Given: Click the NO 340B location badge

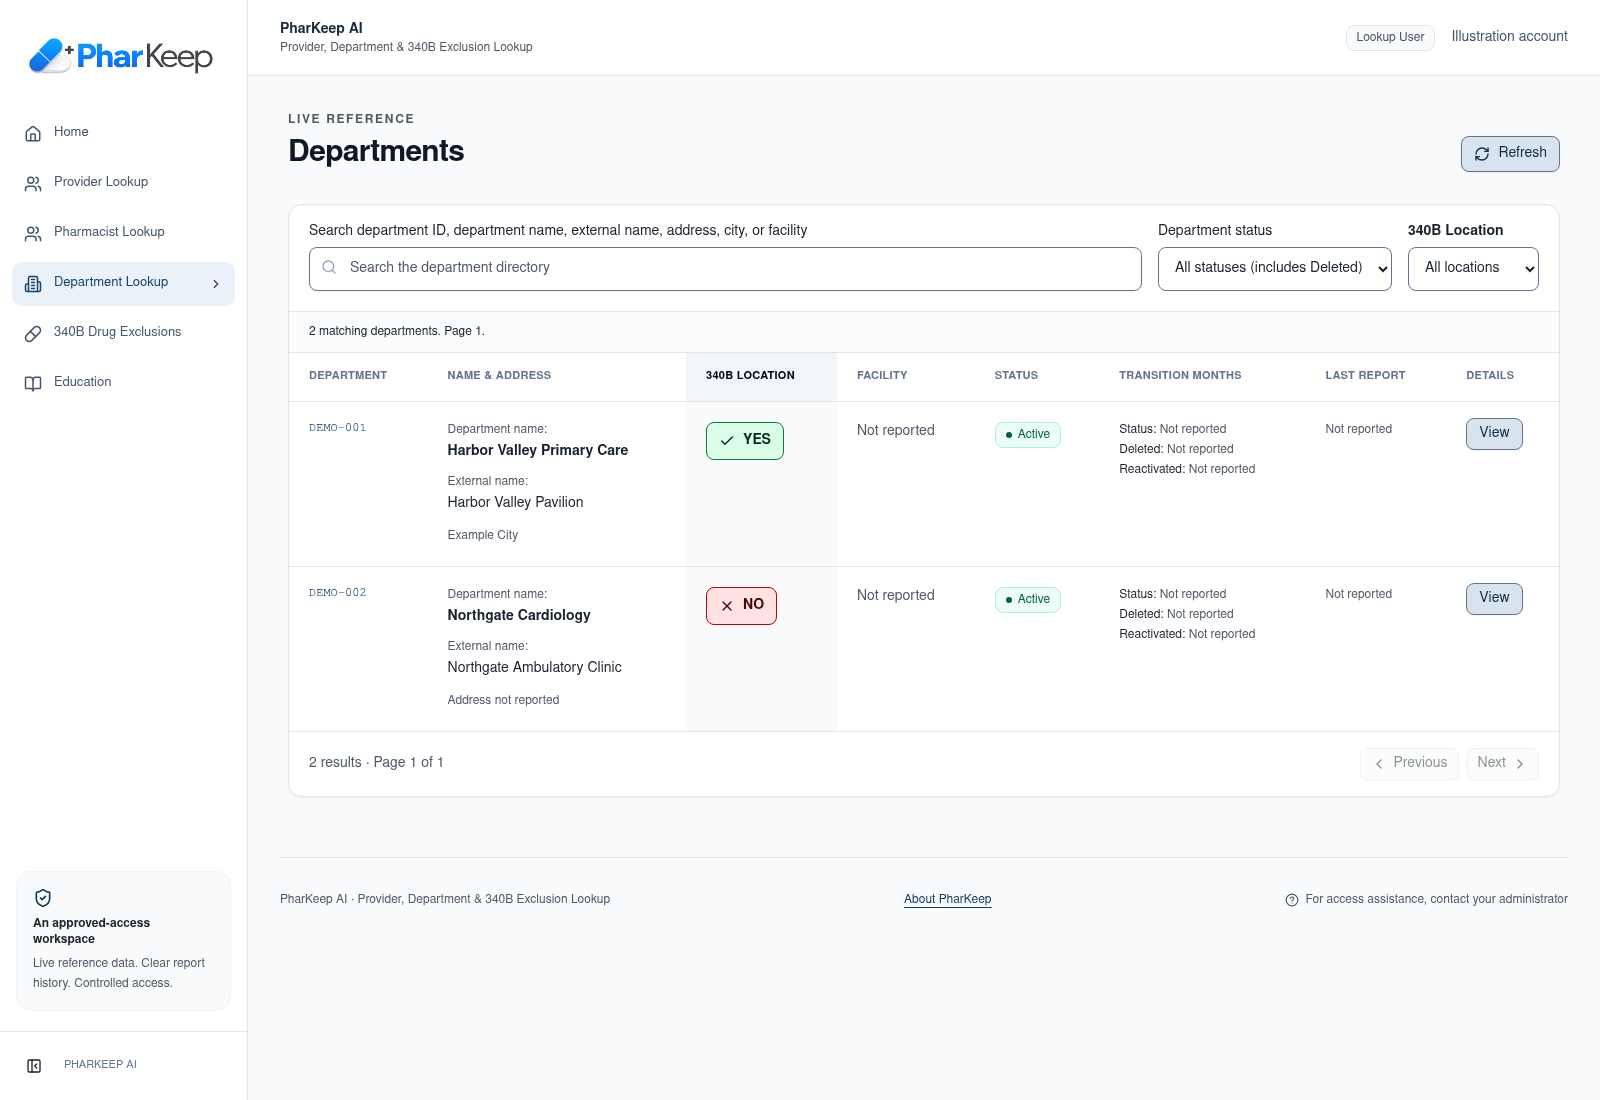Looking at the screenshot, I should pos(741,606).
